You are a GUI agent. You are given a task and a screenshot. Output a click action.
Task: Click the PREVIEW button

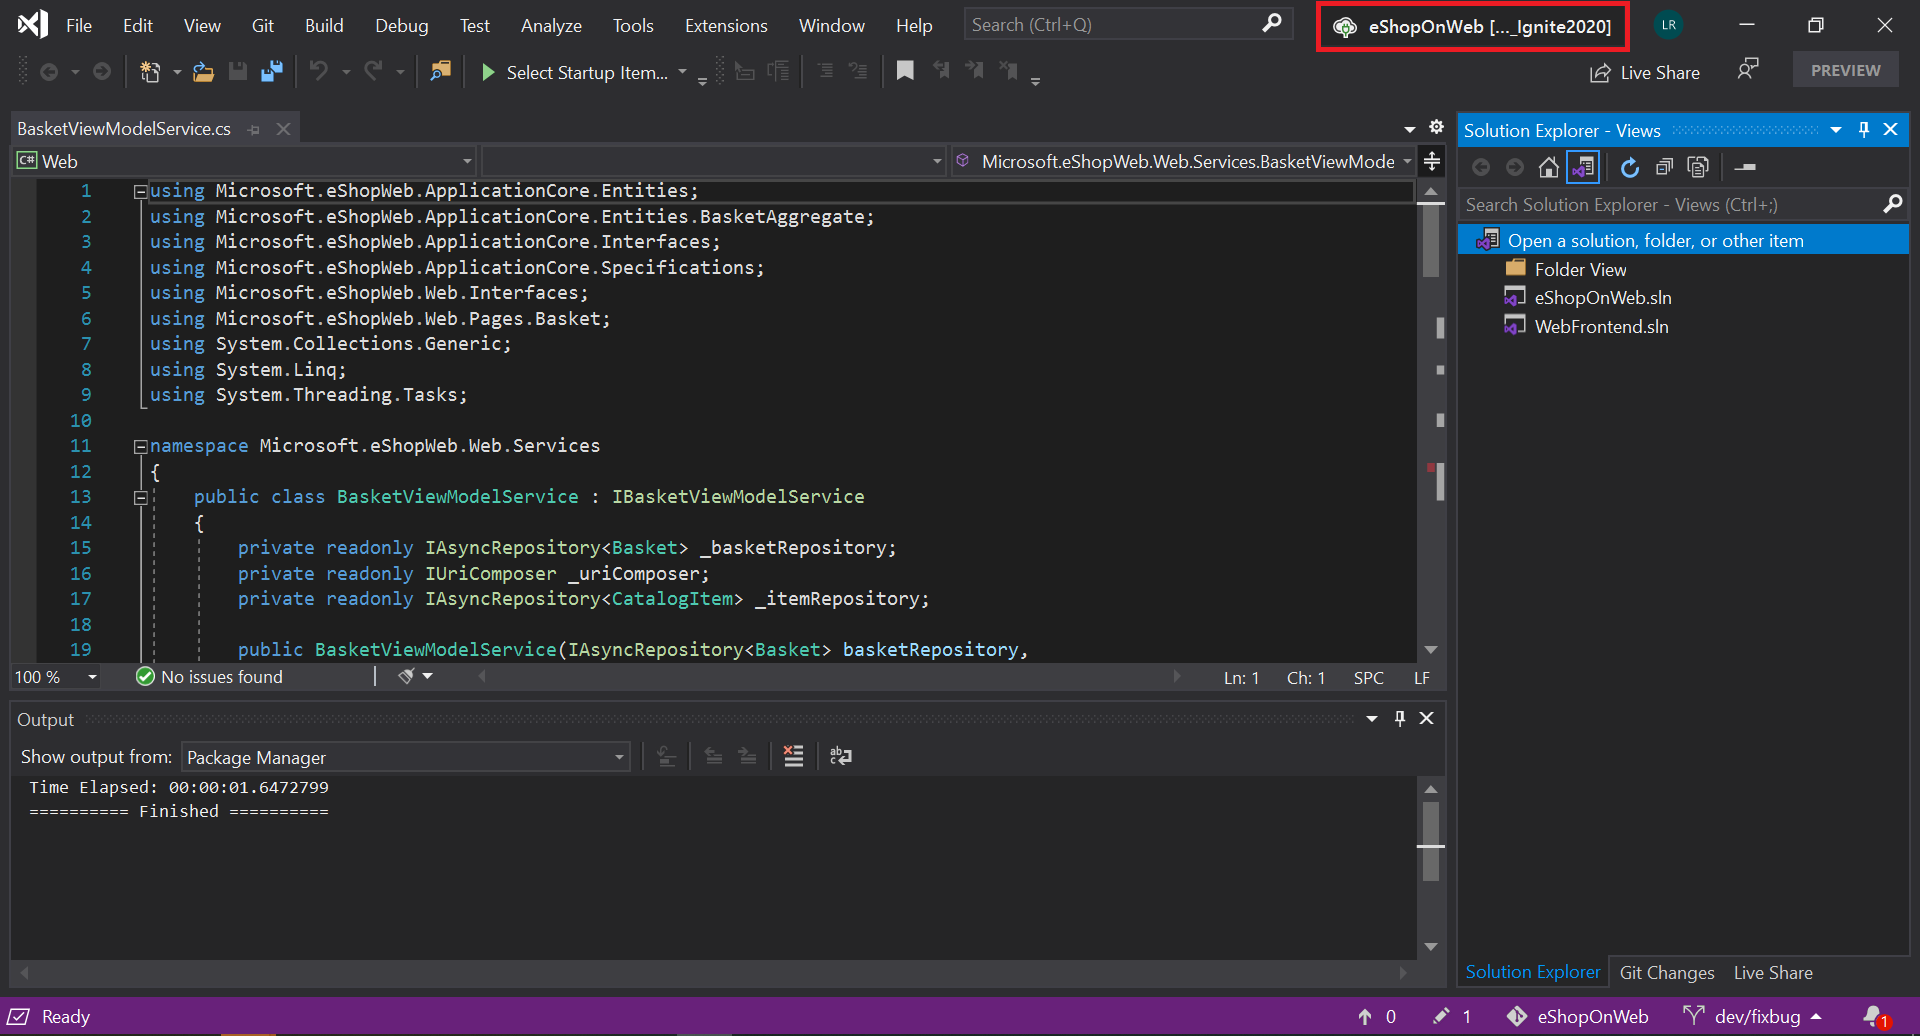pos(1844,69)
